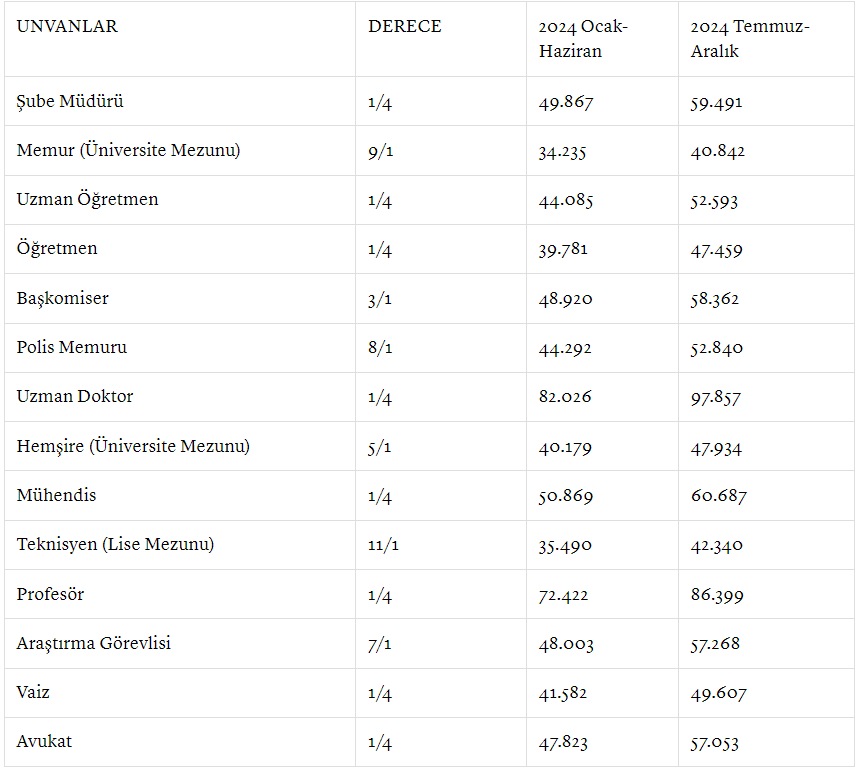This screenshot has width=856, height=767.
Task: Click the DERECE column header
Action: 405,26
